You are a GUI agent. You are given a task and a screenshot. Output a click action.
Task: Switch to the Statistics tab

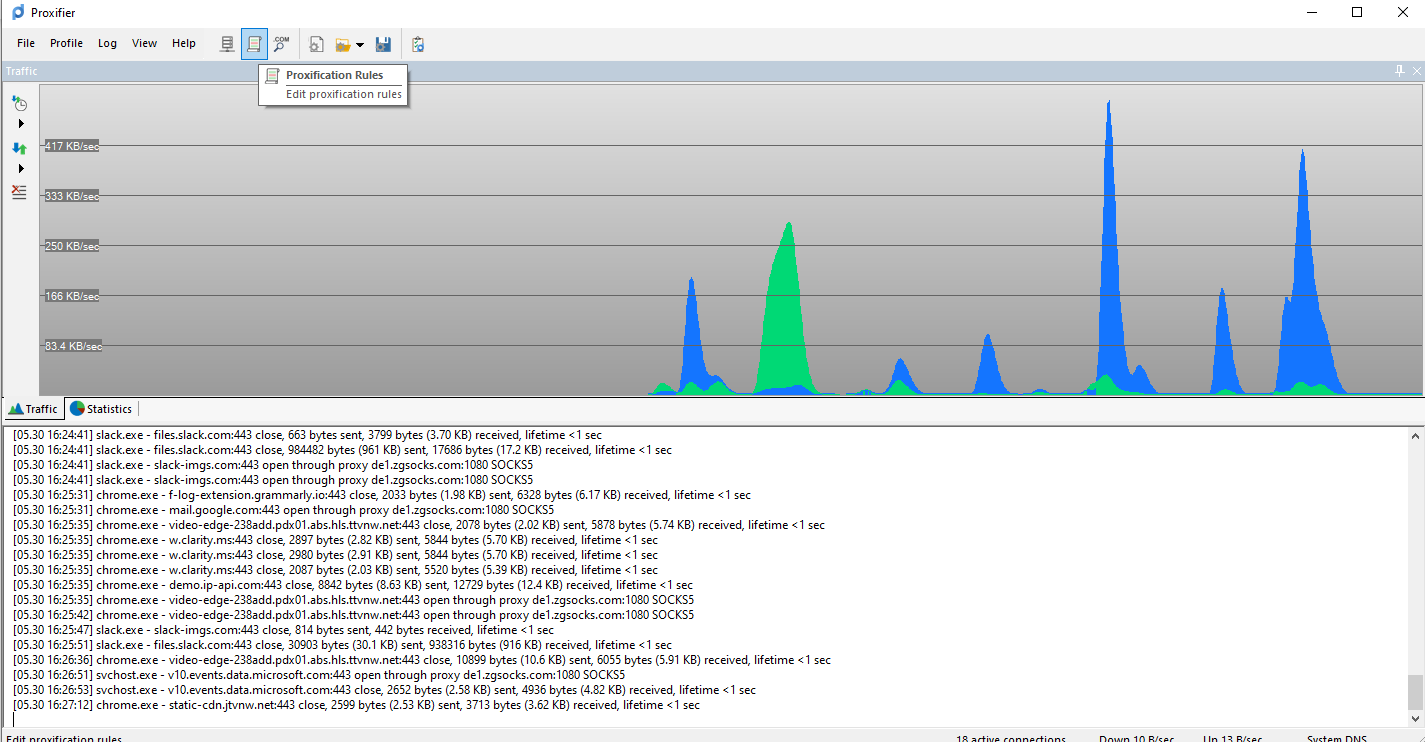coord(101,409)
